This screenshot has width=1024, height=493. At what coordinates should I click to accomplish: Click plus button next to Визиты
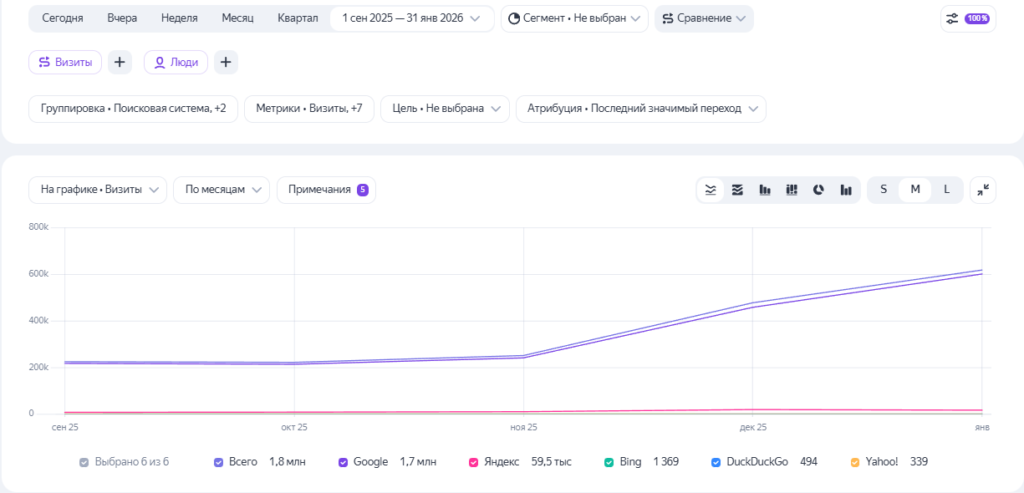120,62
